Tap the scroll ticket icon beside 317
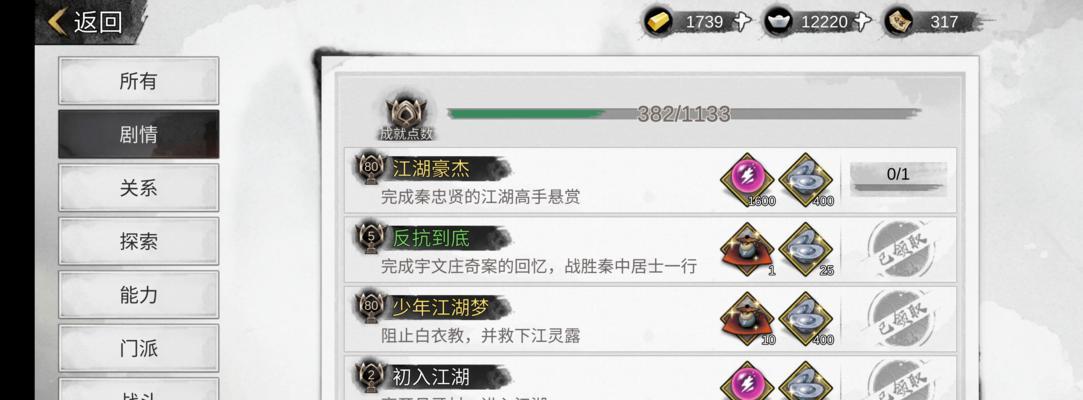Image resolution: width=1083 pixels, height=400 pixels. pos(898,21)
